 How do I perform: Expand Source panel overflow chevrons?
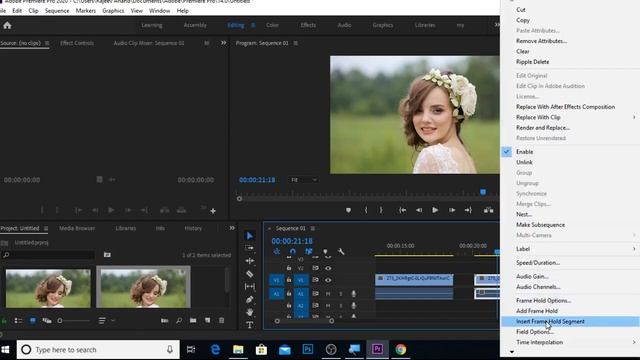click(223, 43)
